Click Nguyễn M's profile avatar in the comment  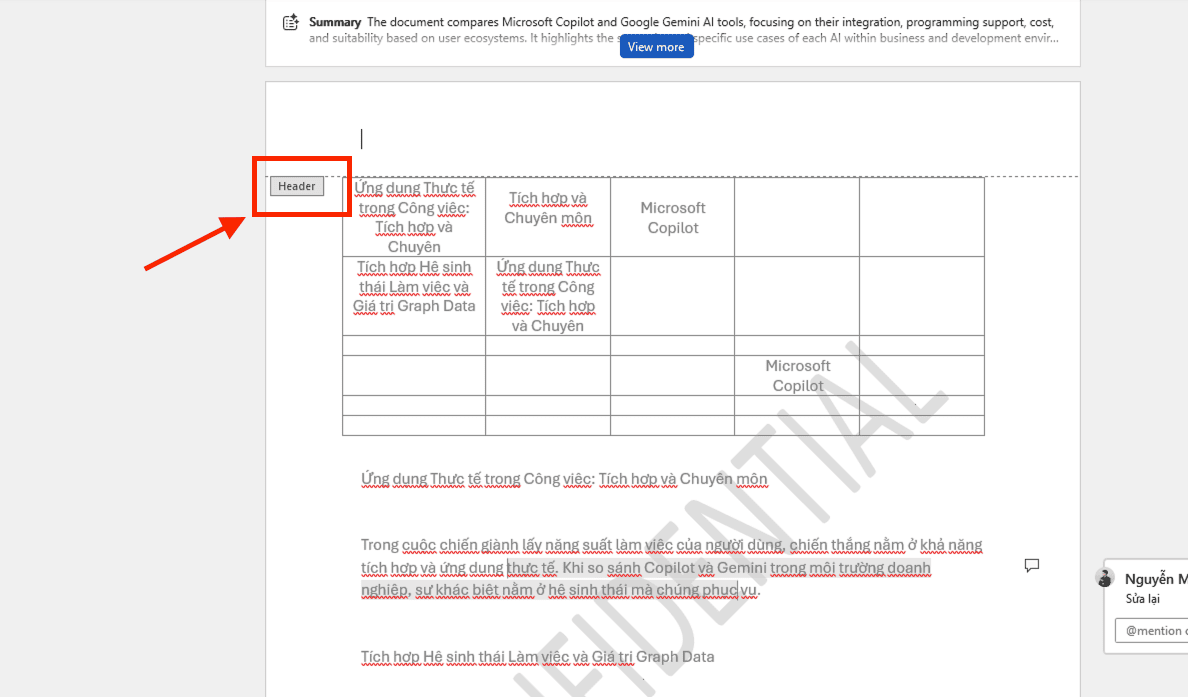(1105, 577)
